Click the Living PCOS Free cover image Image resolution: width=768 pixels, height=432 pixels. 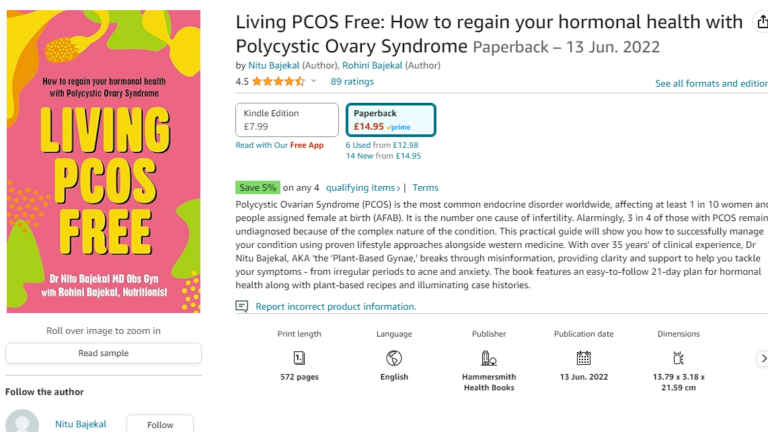tap(103, 161)
